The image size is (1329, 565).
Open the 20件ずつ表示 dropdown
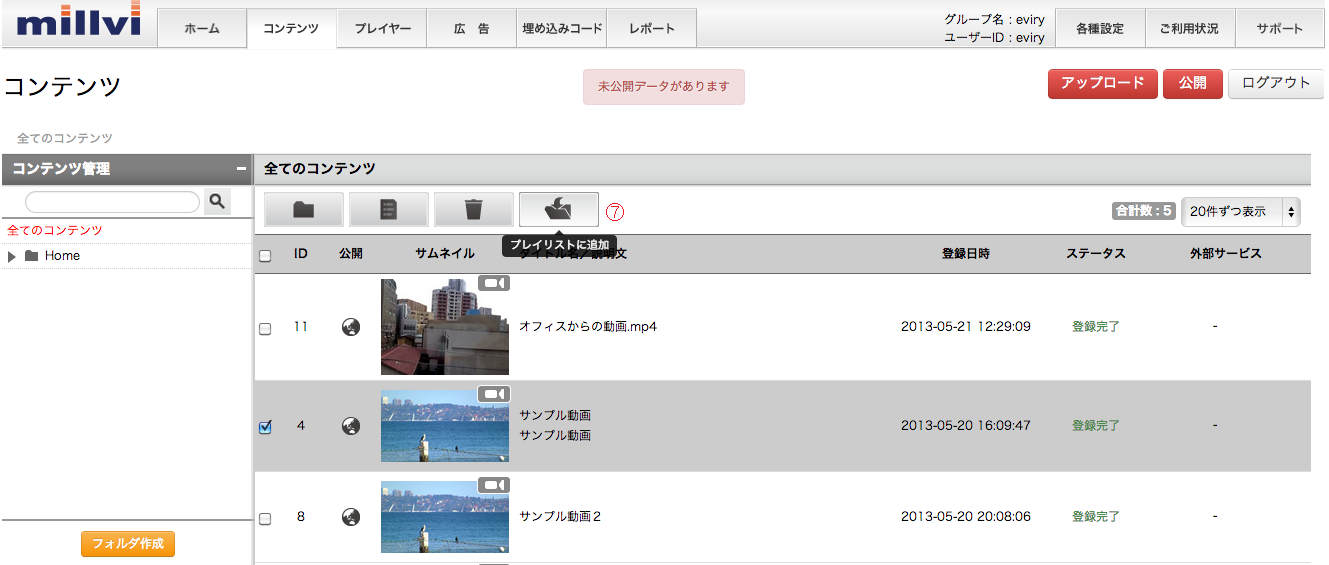click(x=1240, y=211)
